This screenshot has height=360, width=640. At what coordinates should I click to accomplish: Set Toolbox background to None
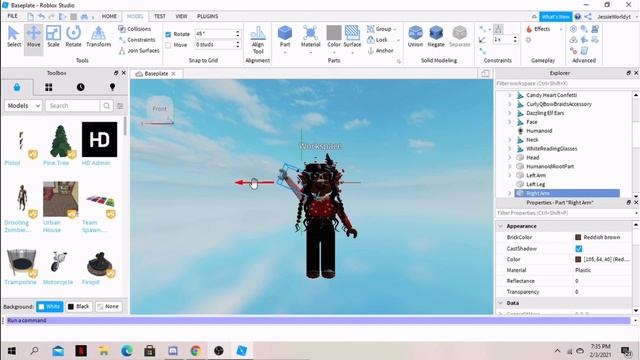click(x=108, y=307)
